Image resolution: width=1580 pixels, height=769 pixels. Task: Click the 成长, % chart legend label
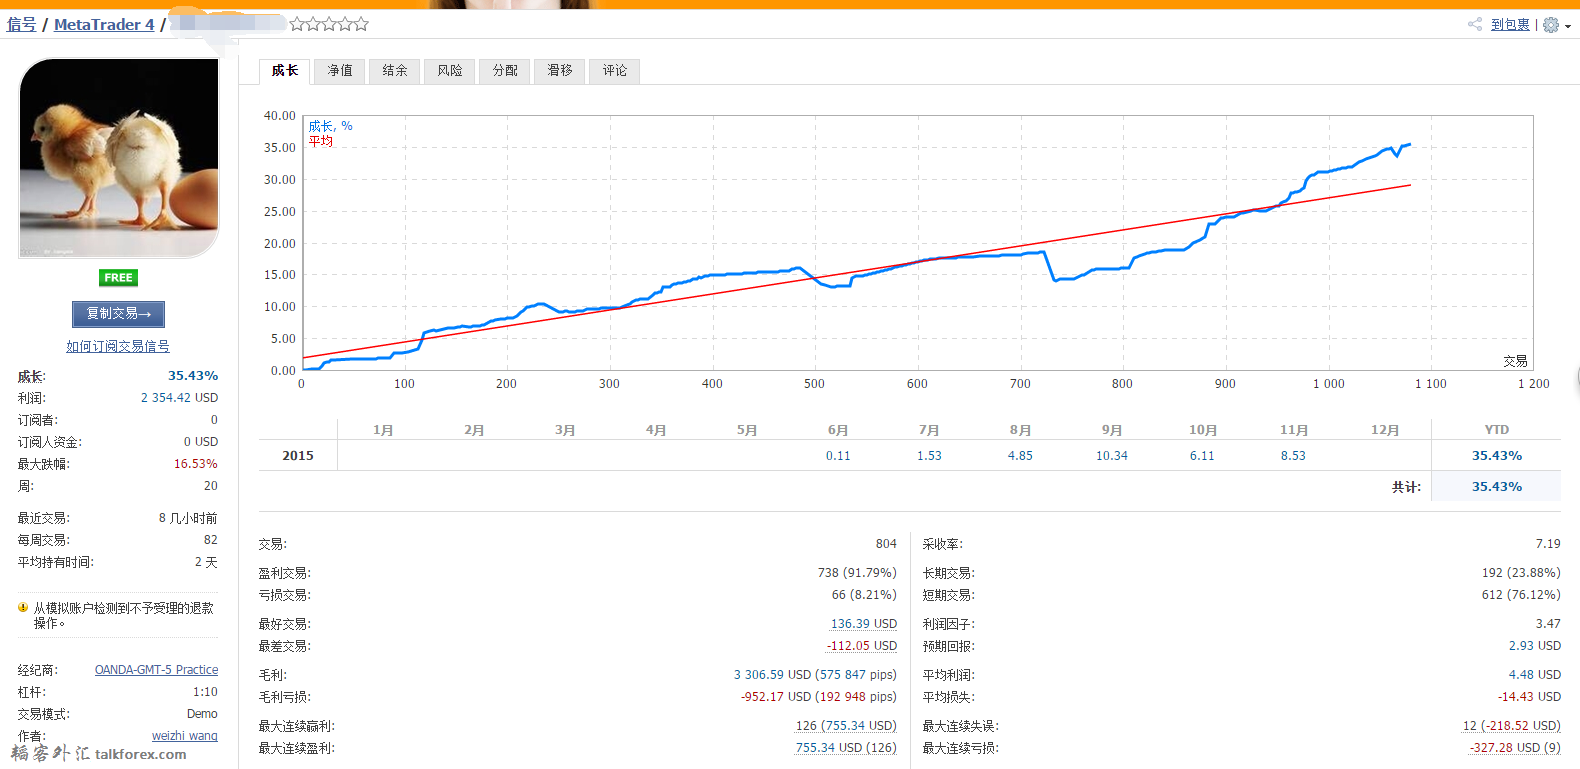coord(330,126)
